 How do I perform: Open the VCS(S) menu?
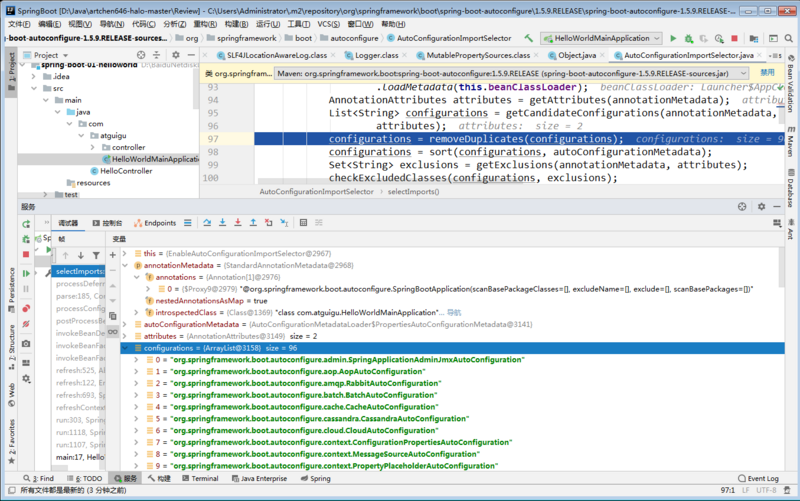click(329, 24)
